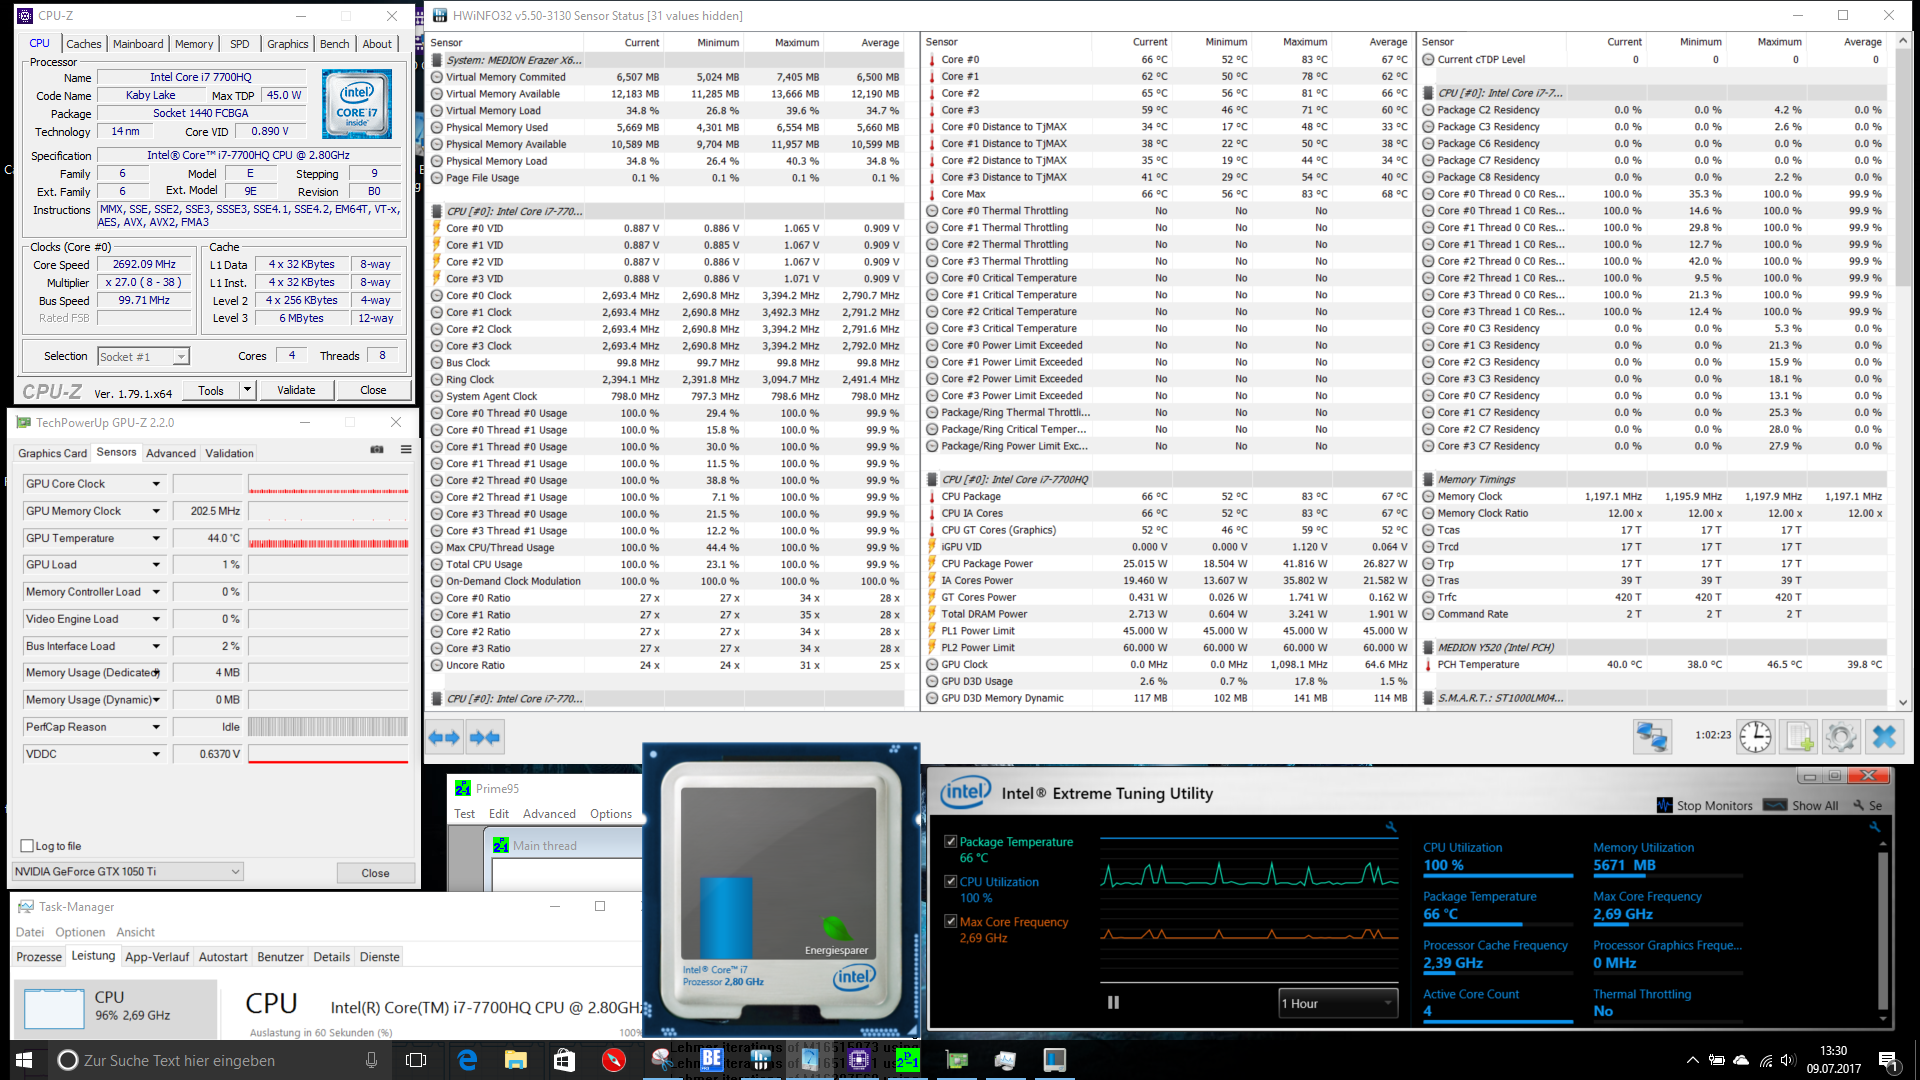Open the GPU Temperature sensor dropdown
Image resolution: width=1920 pixels, height=1080 pixels.
click(x=156, y=538)
